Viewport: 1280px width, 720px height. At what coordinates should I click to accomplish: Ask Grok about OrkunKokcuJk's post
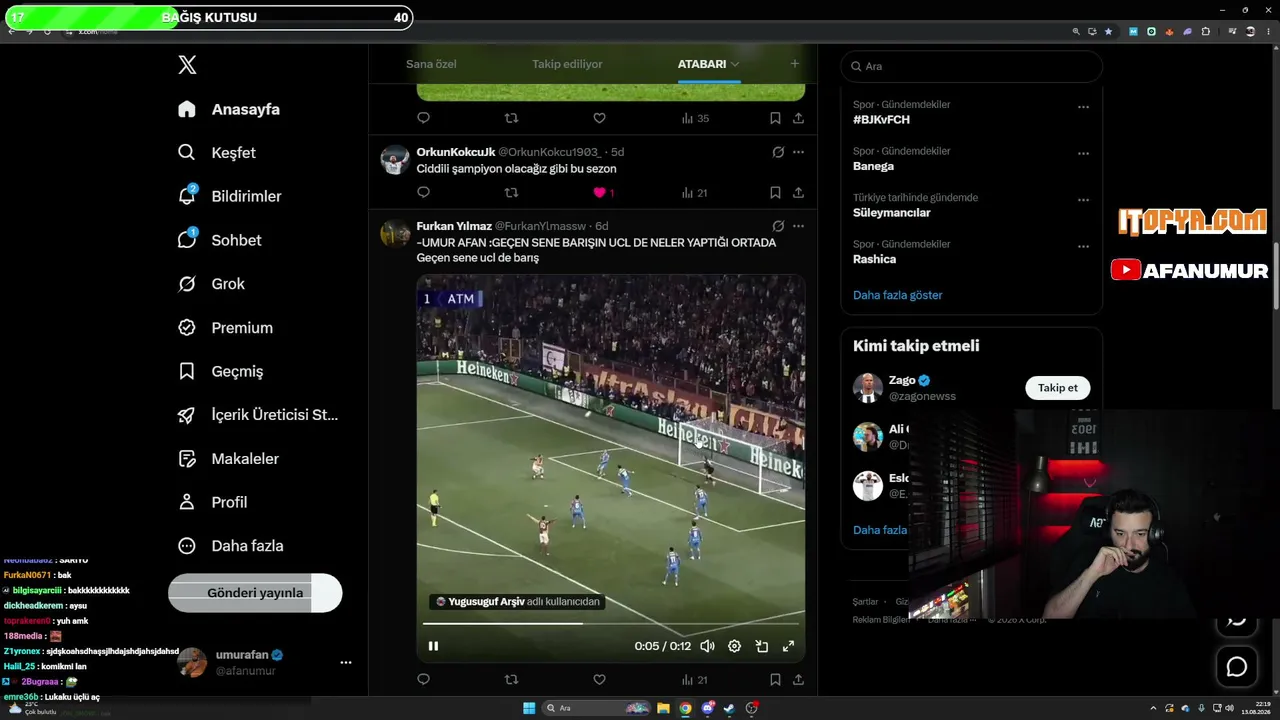point(778,152)
